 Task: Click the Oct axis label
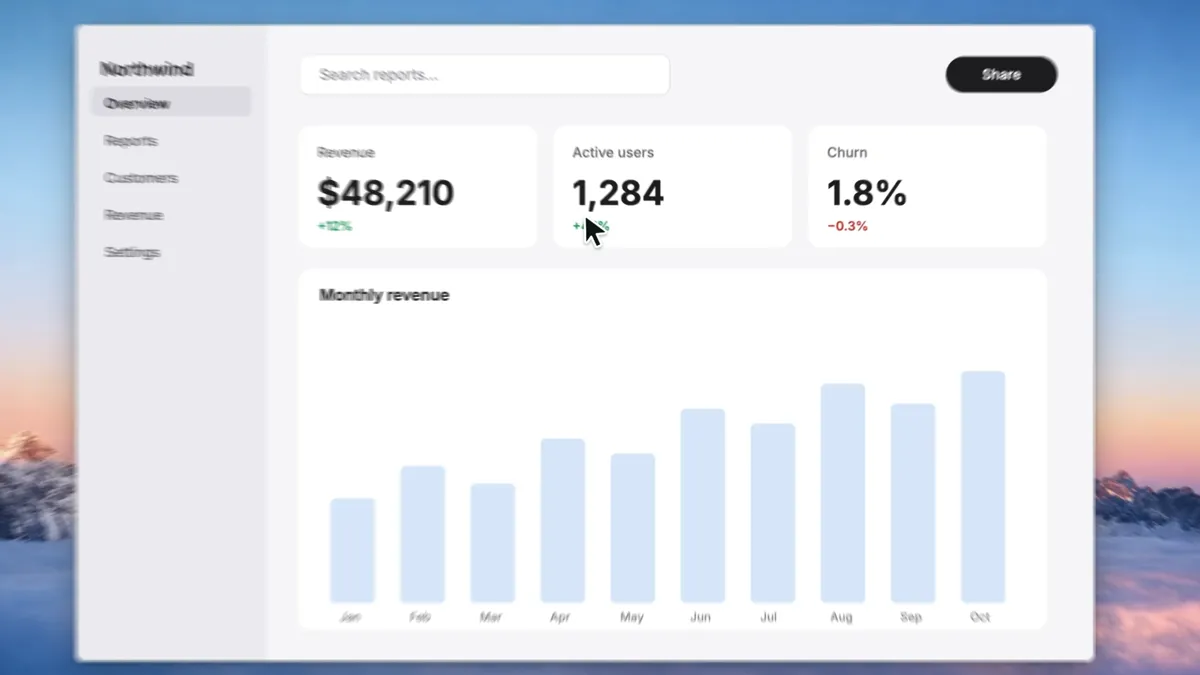tap(981, 617)
